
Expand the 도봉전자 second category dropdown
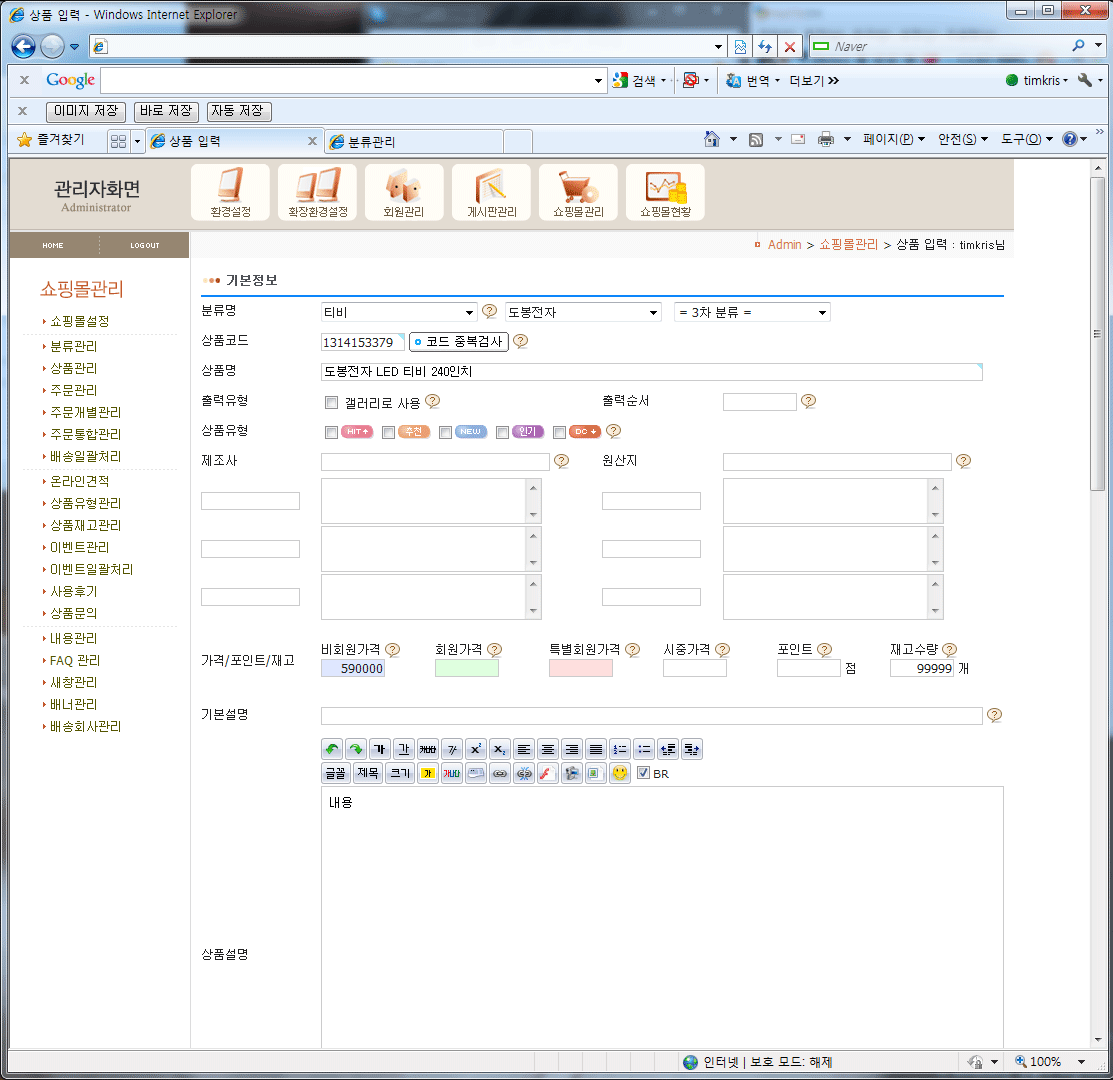tap(583, 312)
